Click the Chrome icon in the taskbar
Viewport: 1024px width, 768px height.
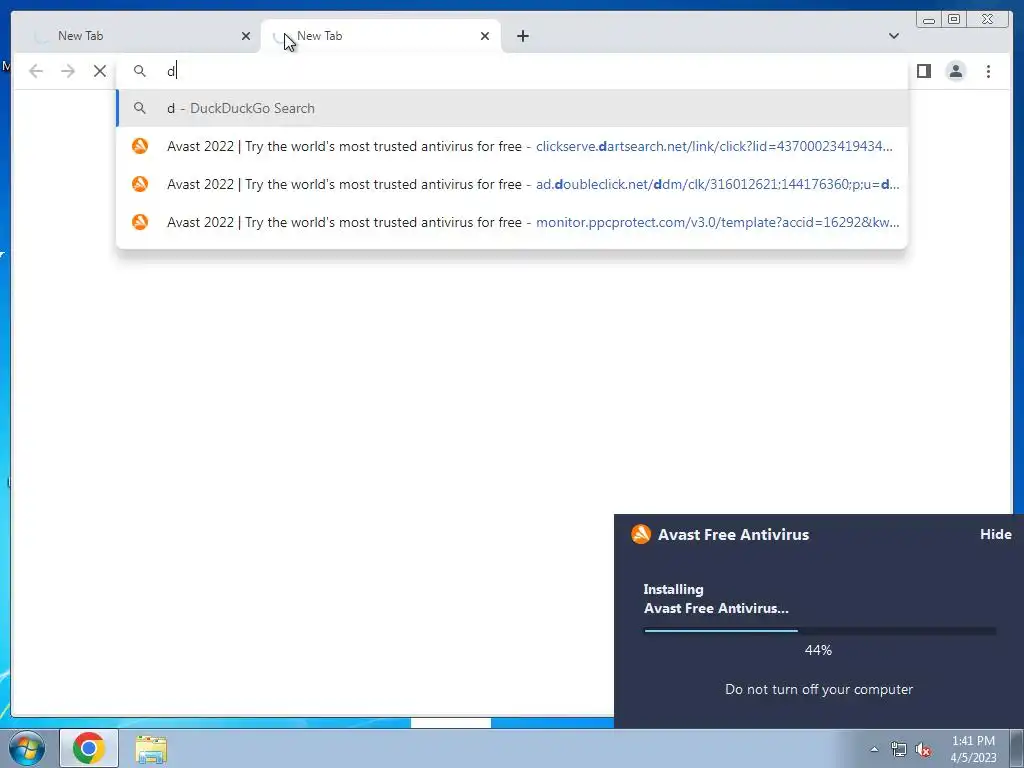tap(89, 748)
